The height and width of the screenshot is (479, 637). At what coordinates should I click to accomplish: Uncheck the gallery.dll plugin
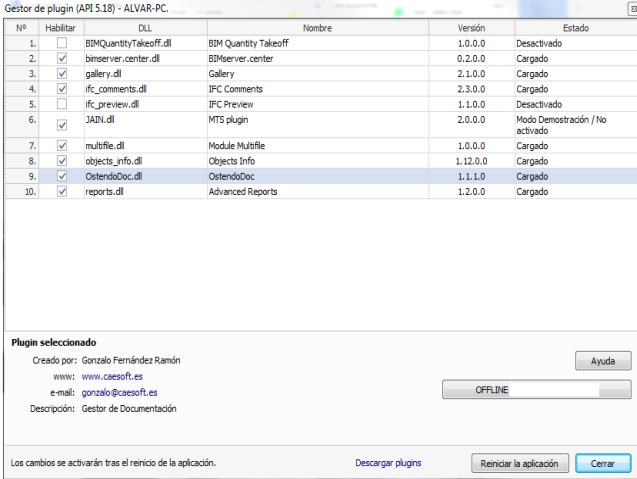(x=62, y=74)
